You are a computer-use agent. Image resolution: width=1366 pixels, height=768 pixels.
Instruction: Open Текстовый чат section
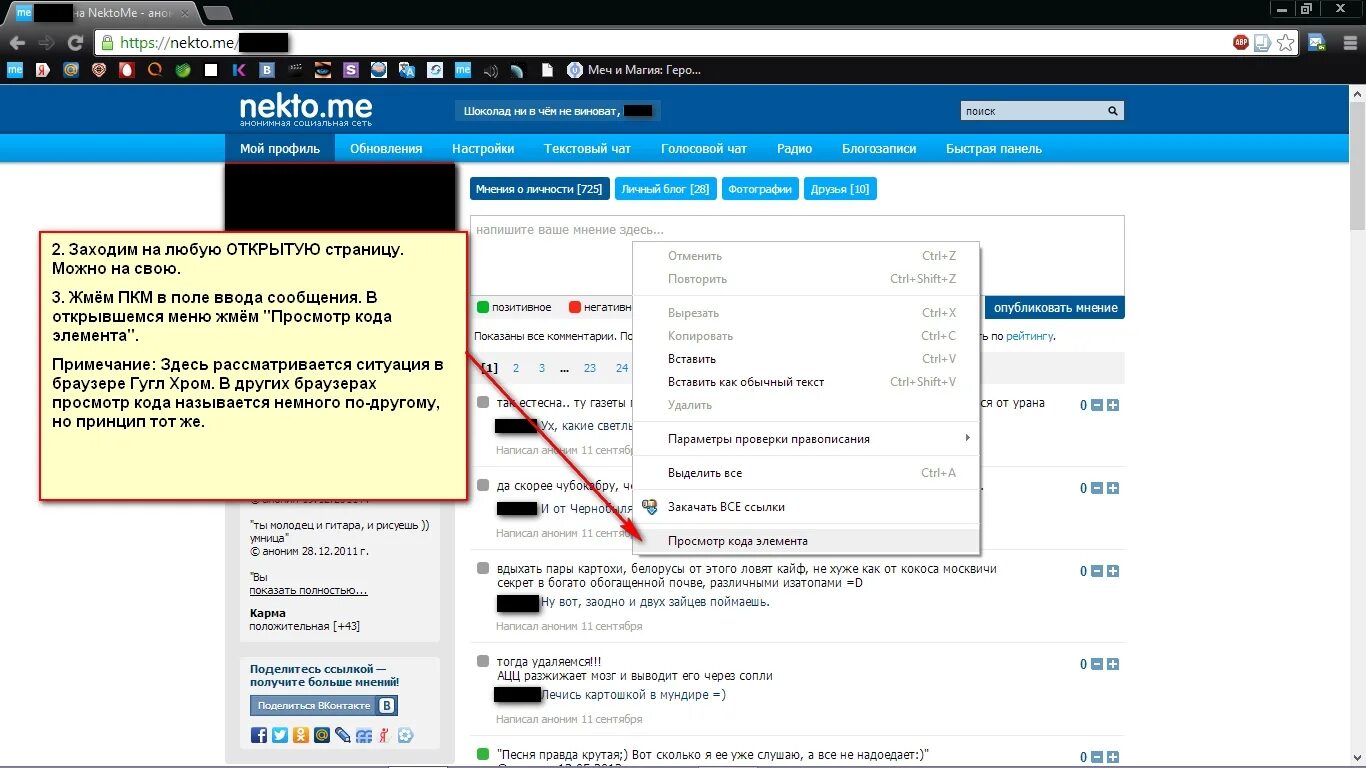coord(587,148)
